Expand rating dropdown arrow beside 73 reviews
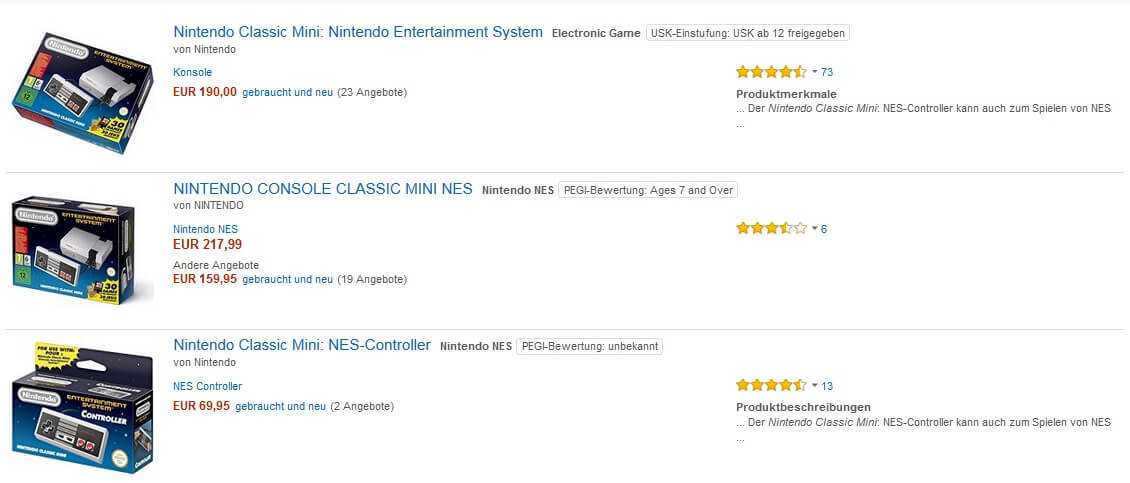This screenshot has height=483, width=1130. [x=814, y=72]
